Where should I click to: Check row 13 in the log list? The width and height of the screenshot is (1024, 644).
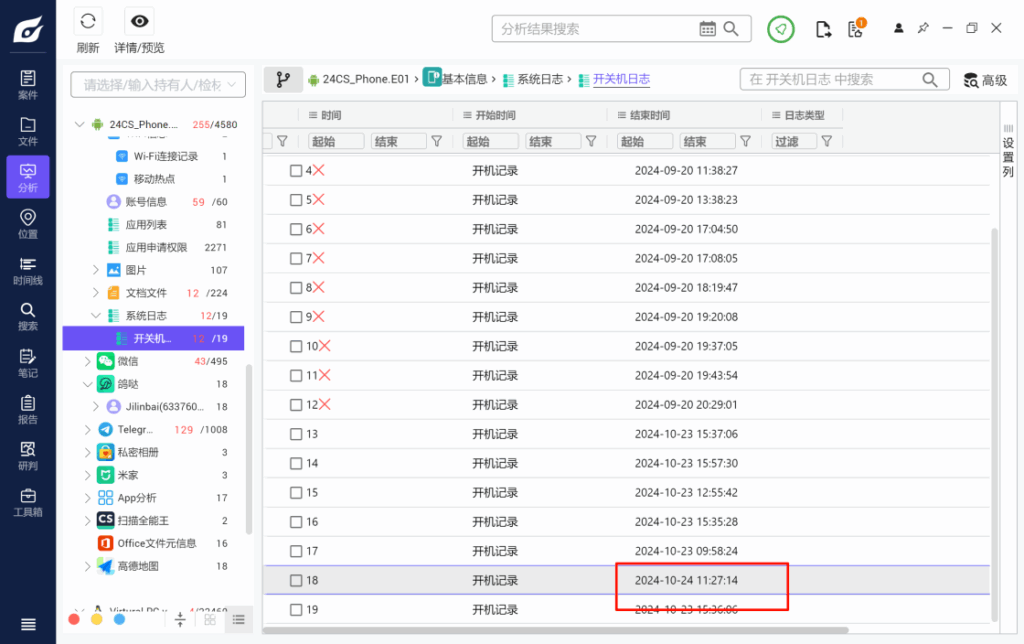pos(296,434)
